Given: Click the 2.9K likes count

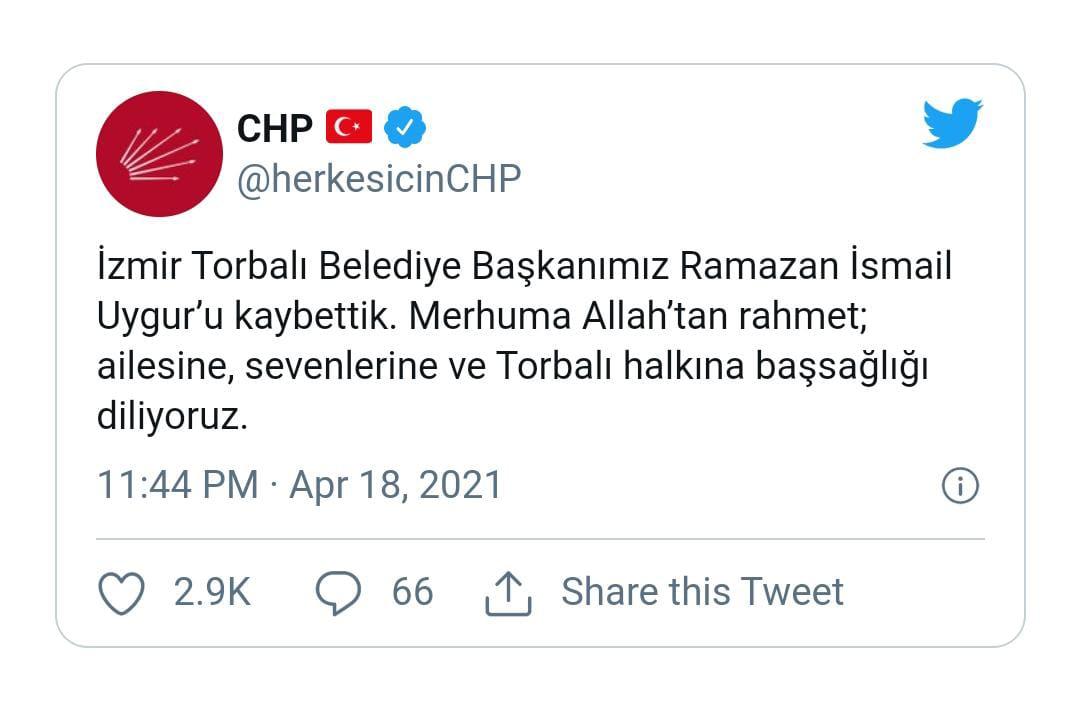Looking at the screenshot, I should coord(212,592).
